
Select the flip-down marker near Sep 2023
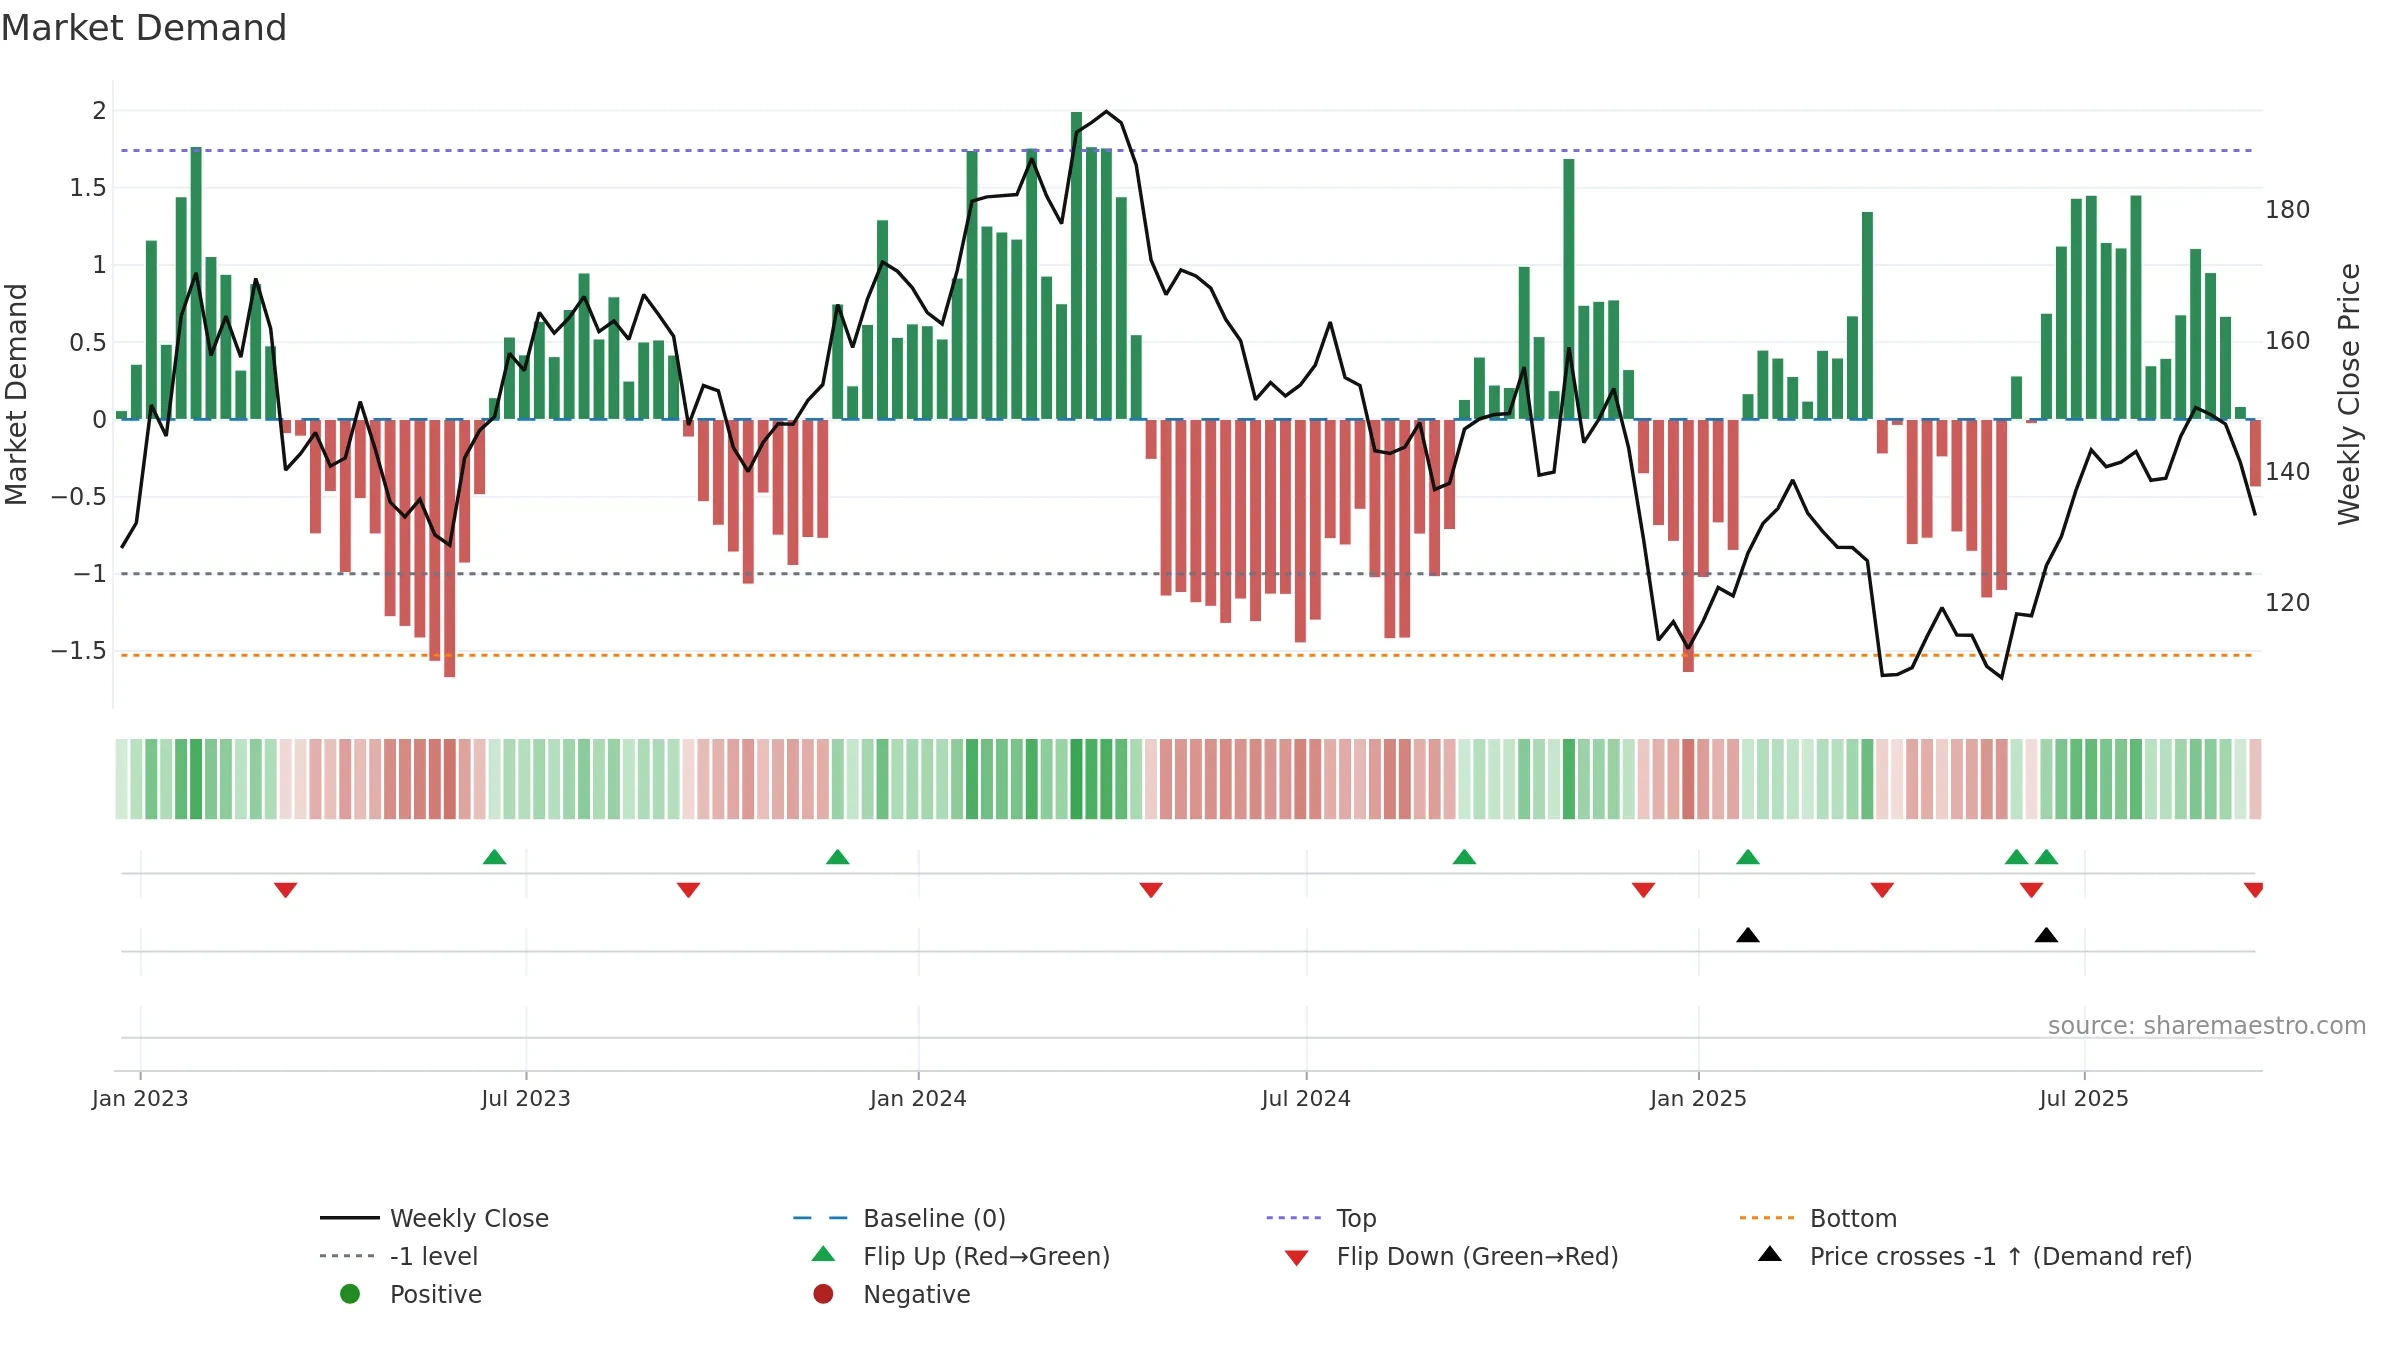688,890
